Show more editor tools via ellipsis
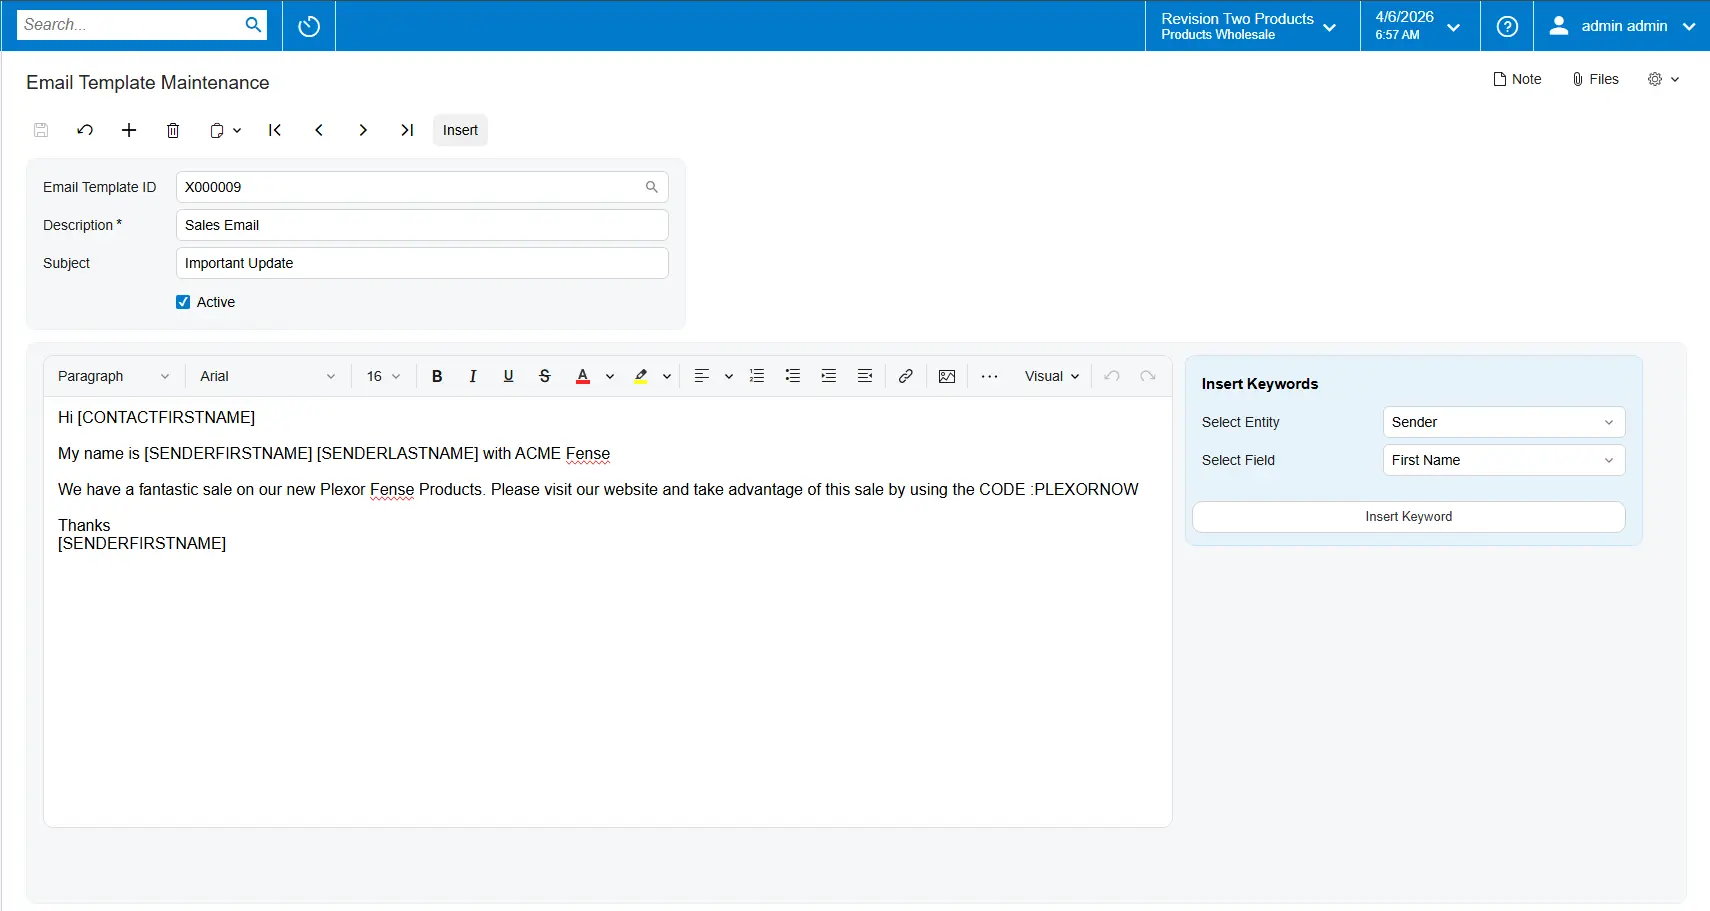Viewport: 1710px width, 911px height. [x=989, y=376]
